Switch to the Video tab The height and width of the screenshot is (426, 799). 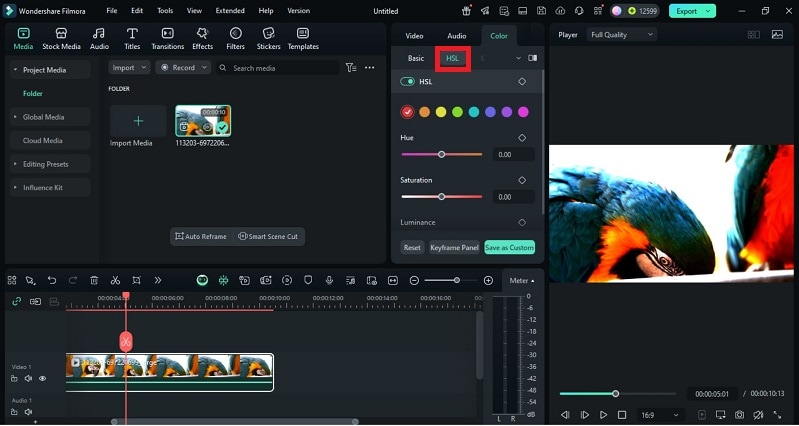(414, 36)
